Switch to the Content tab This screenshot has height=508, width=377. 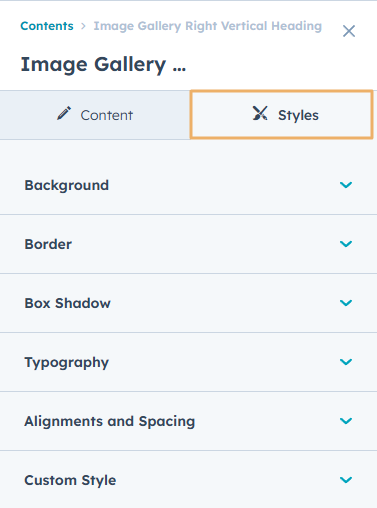(x=95, y=115)
